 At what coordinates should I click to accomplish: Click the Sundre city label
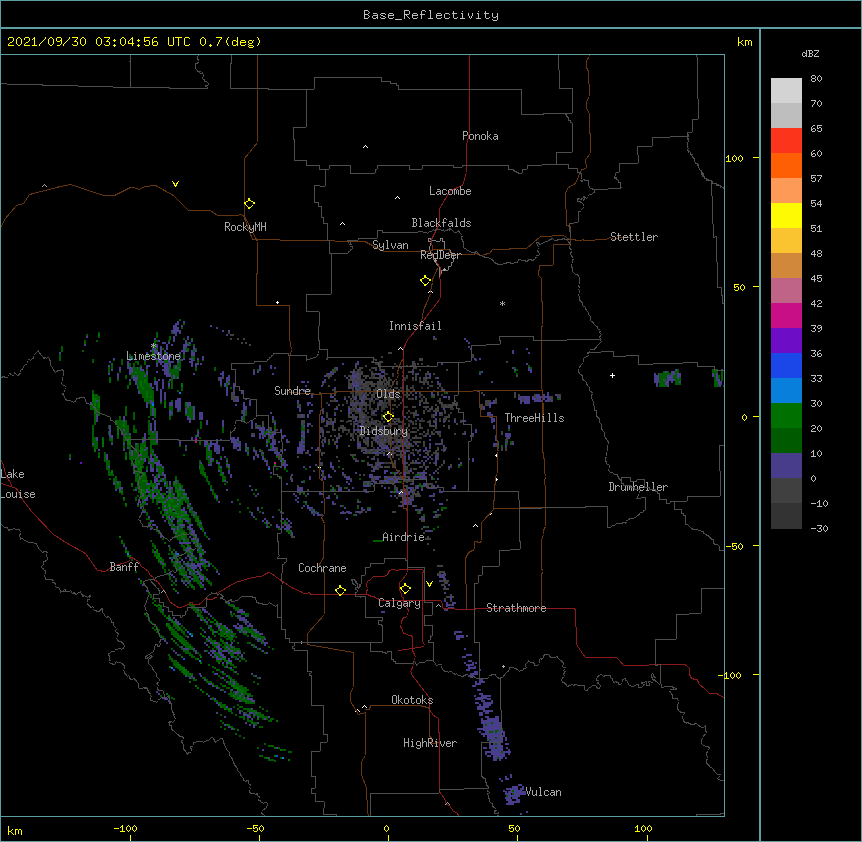(x=292, y=391)
